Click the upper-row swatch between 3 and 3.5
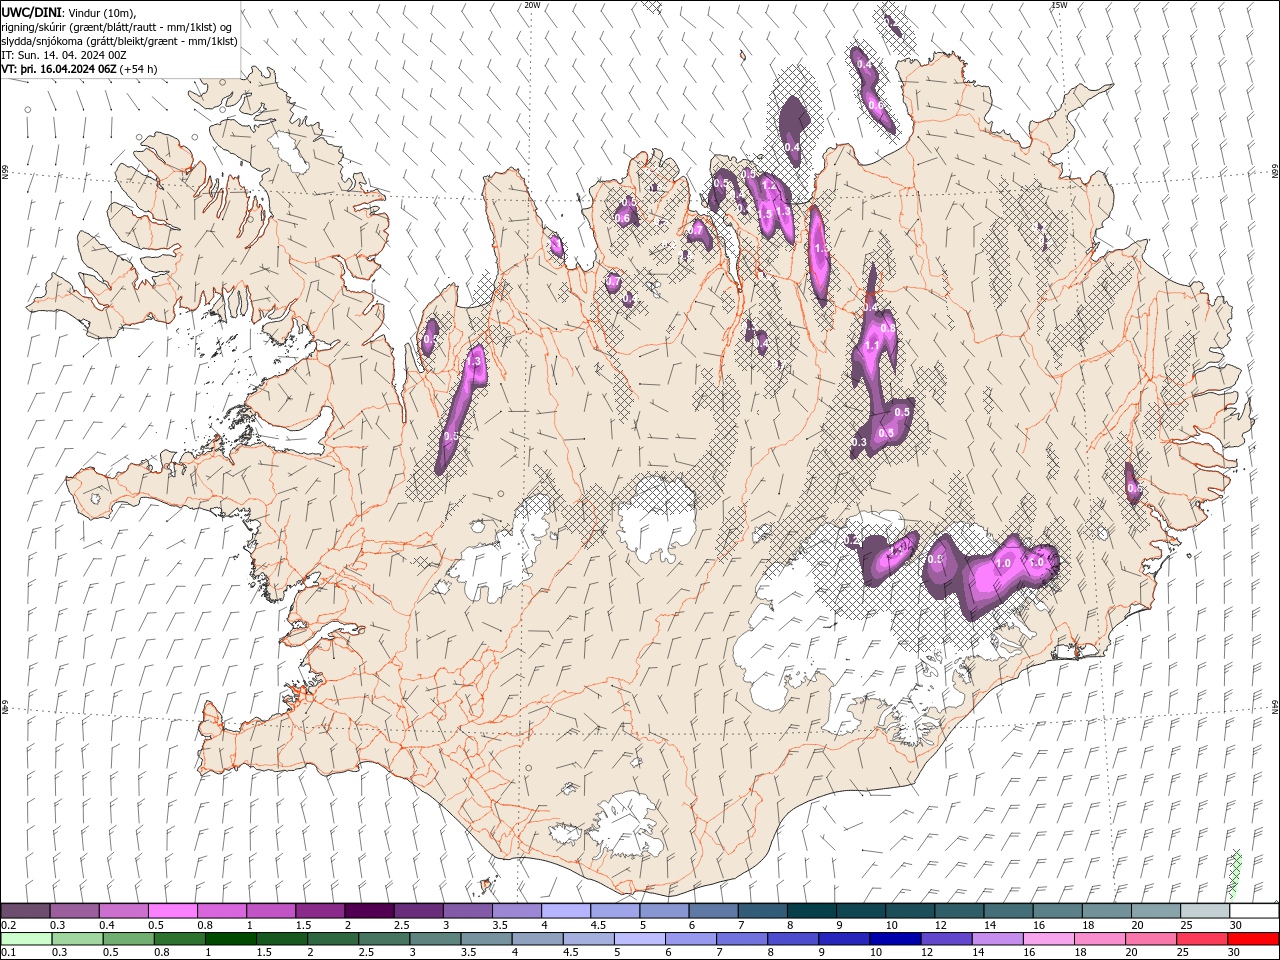 [467, 911]
